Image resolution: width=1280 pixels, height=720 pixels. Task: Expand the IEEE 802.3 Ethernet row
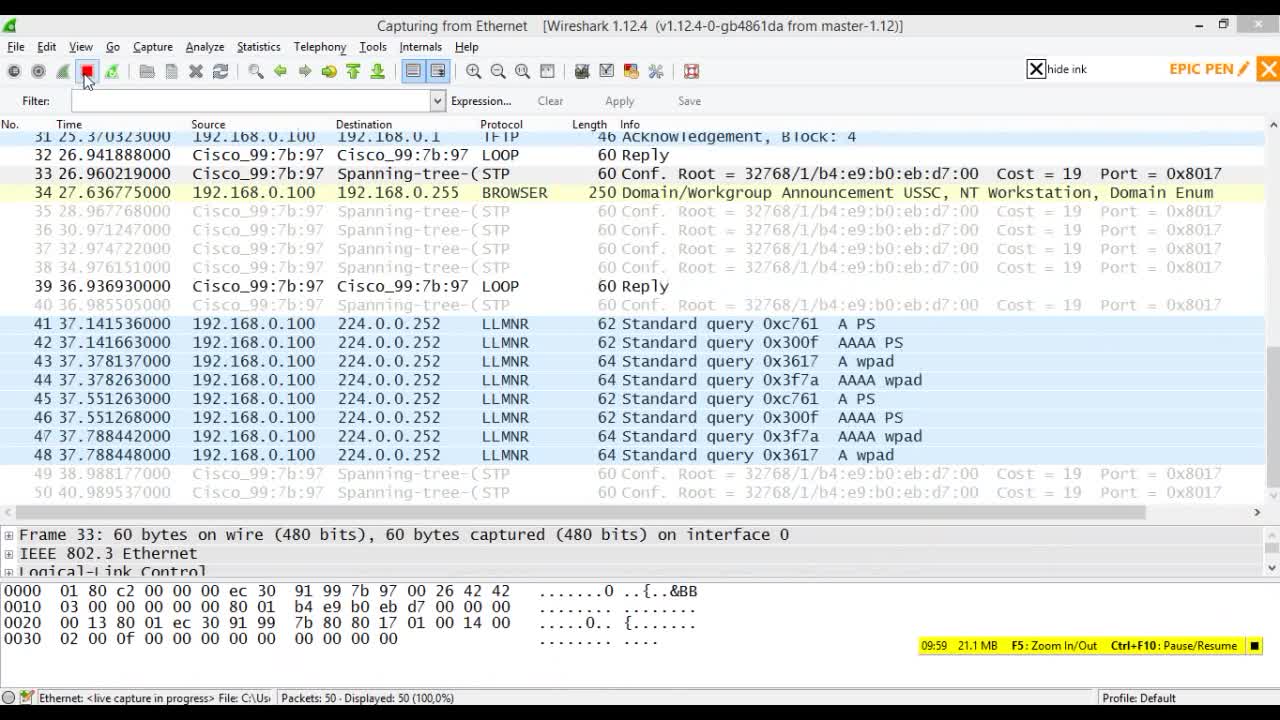tap(9, 554)
